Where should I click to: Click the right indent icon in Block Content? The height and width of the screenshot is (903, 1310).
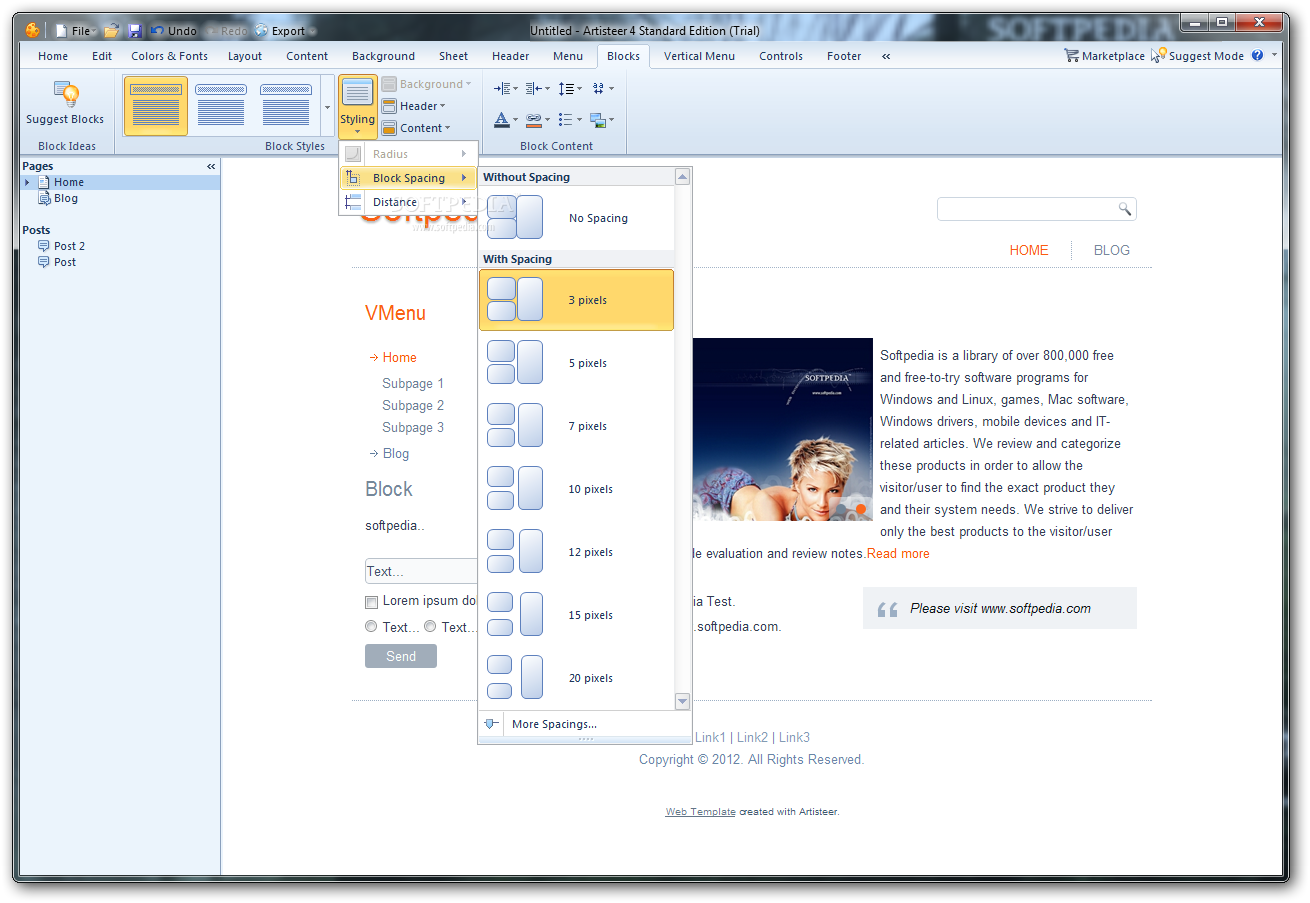click(539, 88)
